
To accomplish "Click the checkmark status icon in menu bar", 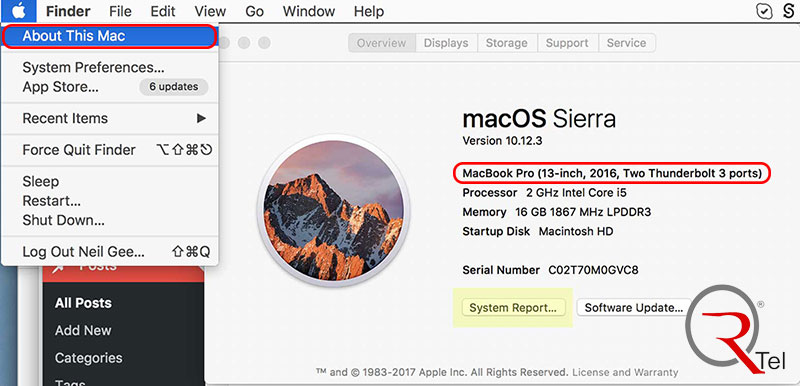I will click(x=764, y=11).
